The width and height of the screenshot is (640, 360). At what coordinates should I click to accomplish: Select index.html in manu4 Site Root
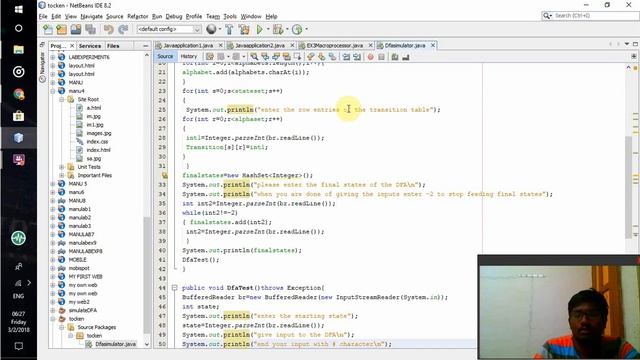pos(98,150)
